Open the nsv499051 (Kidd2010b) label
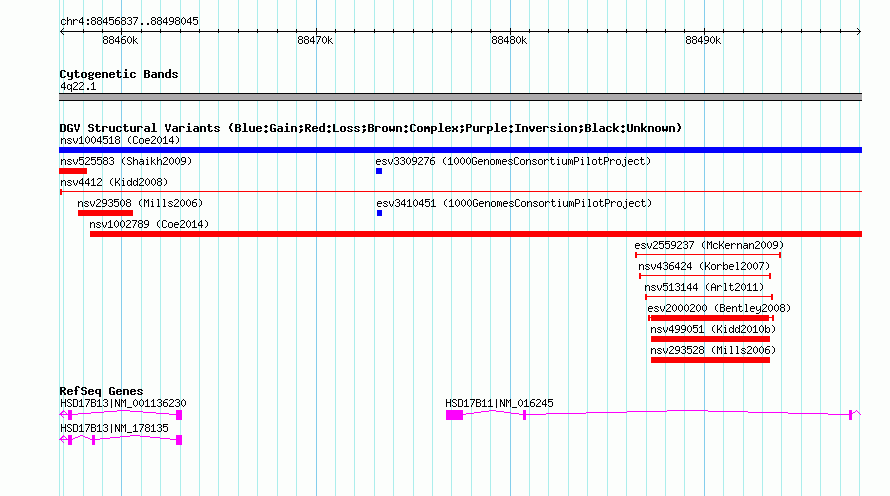This screenshot has height=496, width=890. pos(713,329)
